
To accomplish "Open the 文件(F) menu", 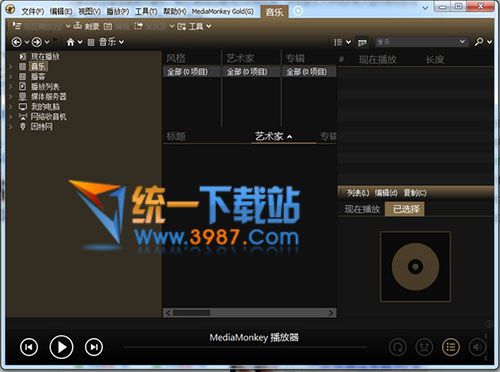I will click(x=33, y=11).
